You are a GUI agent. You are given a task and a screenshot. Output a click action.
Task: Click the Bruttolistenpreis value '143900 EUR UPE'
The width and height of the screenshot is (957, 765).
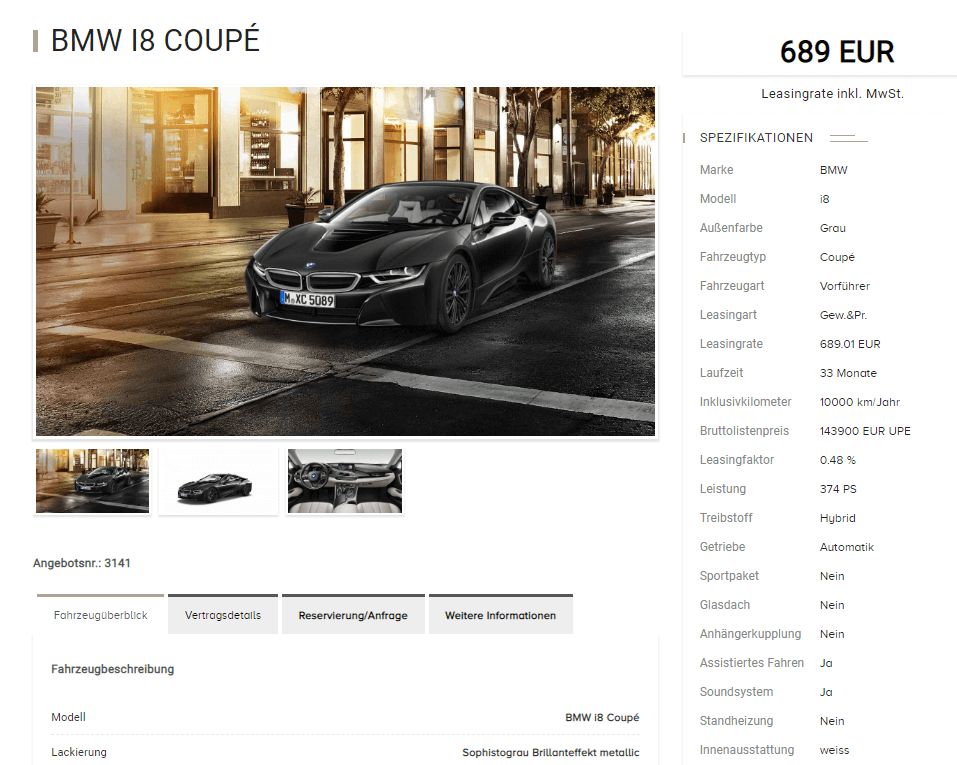(x=865, y=431)
